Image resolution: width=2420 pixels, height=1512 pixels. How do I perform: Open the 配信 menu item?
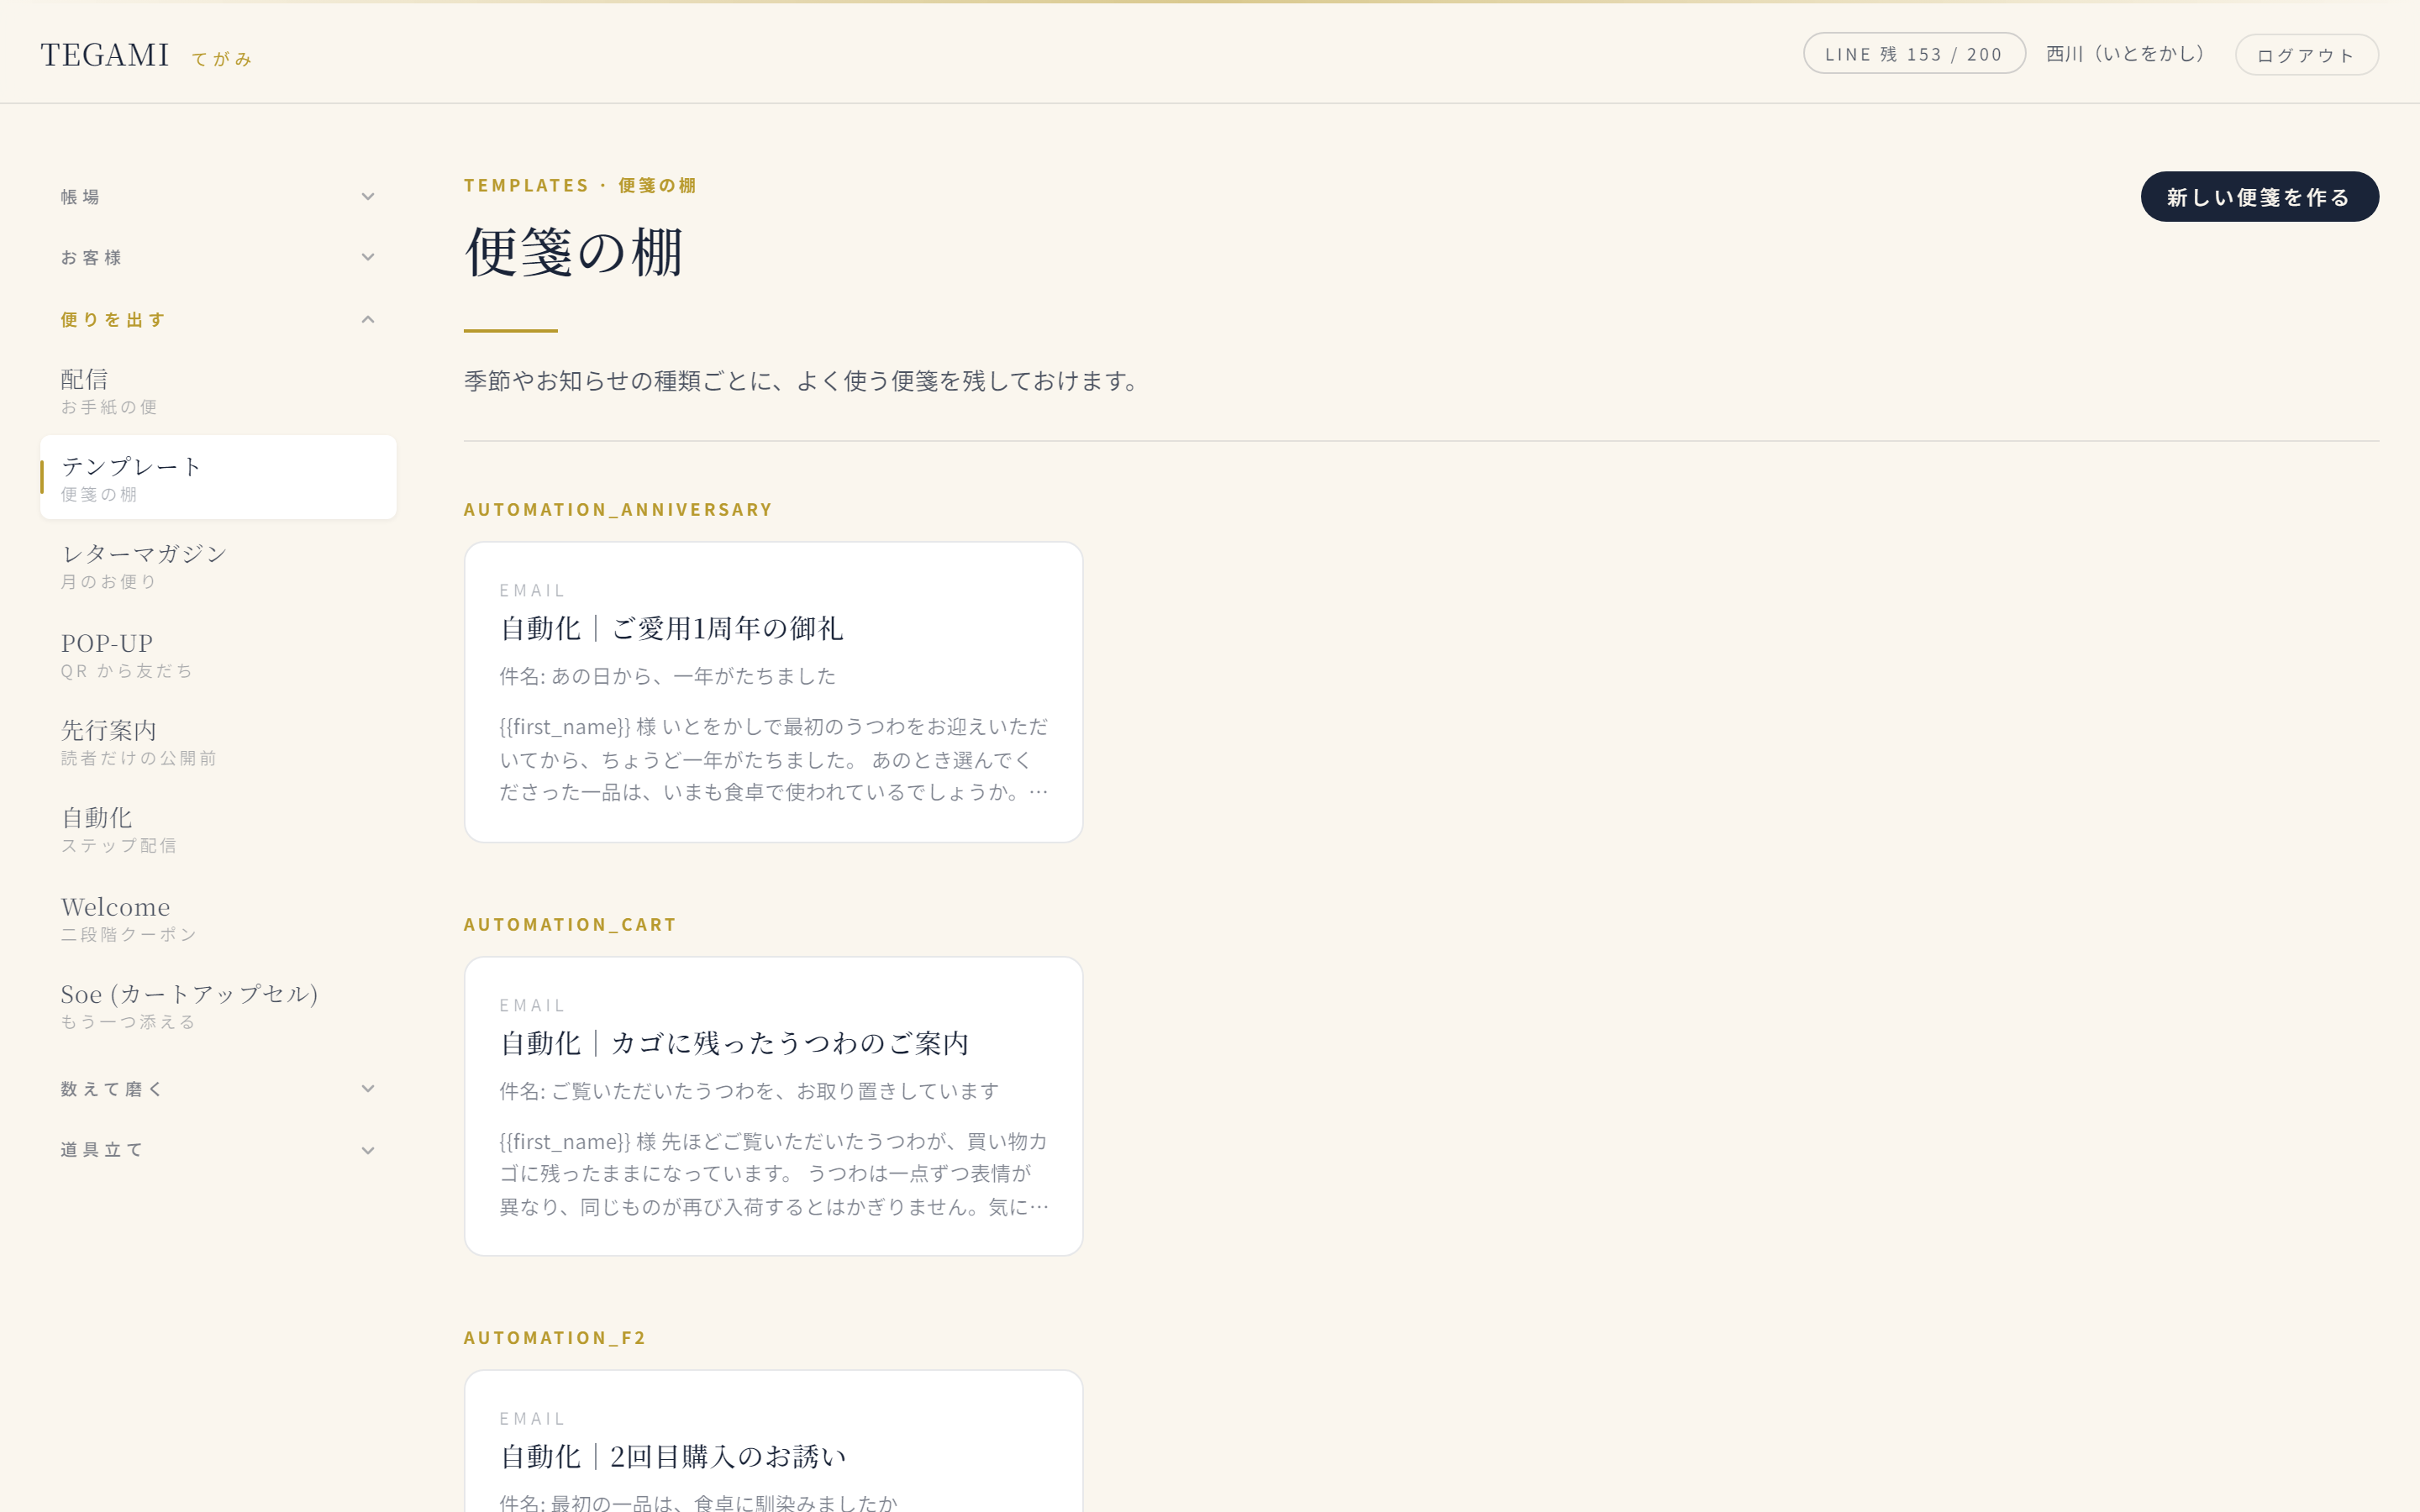(218, 391)
